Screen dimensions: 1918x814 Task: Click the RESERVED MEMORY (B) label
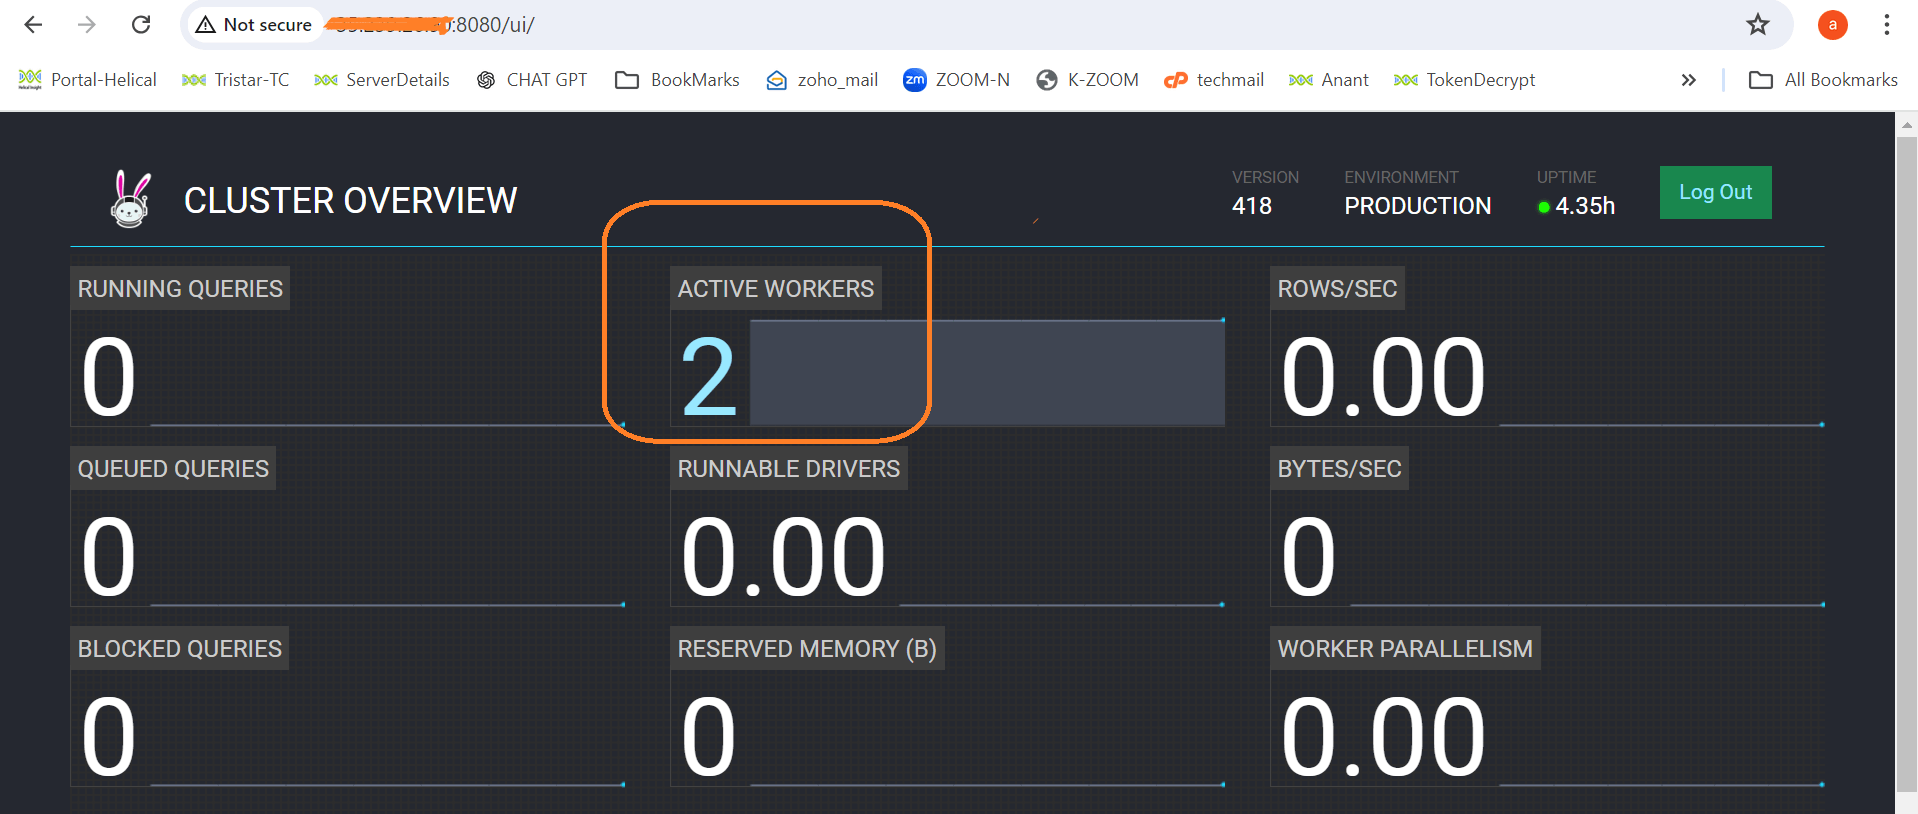[807, 649]
